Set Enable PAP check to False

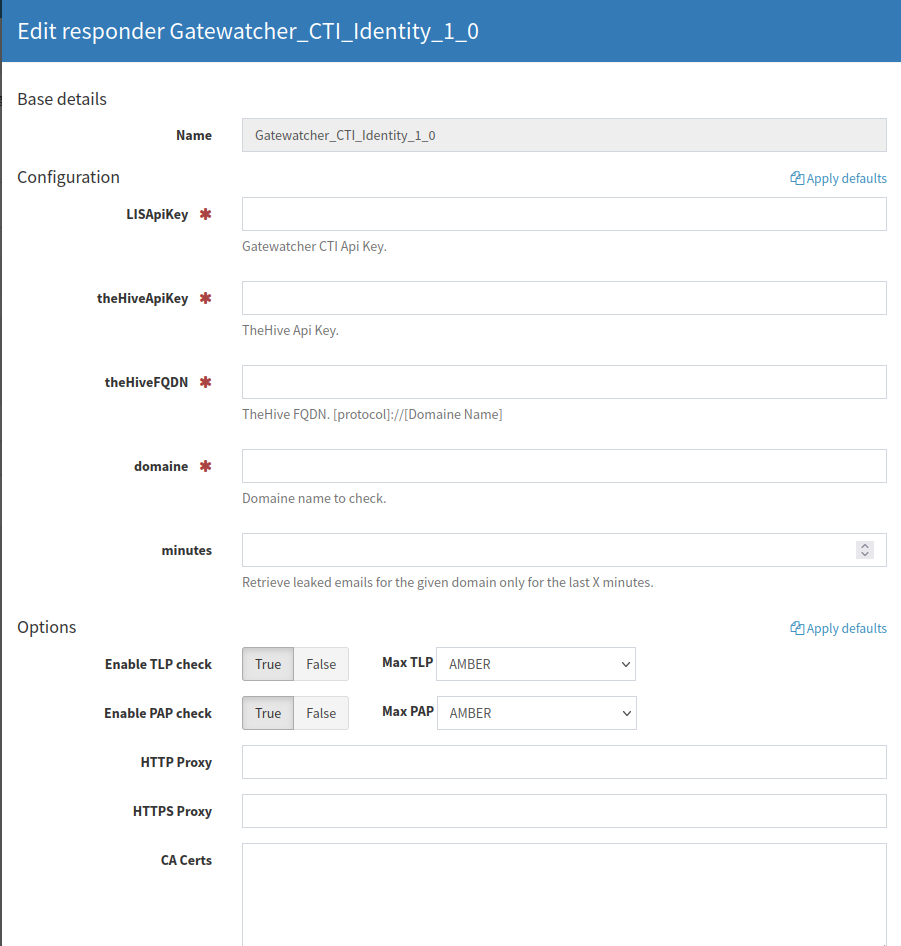pyautogui.click(x=321, y=713)
